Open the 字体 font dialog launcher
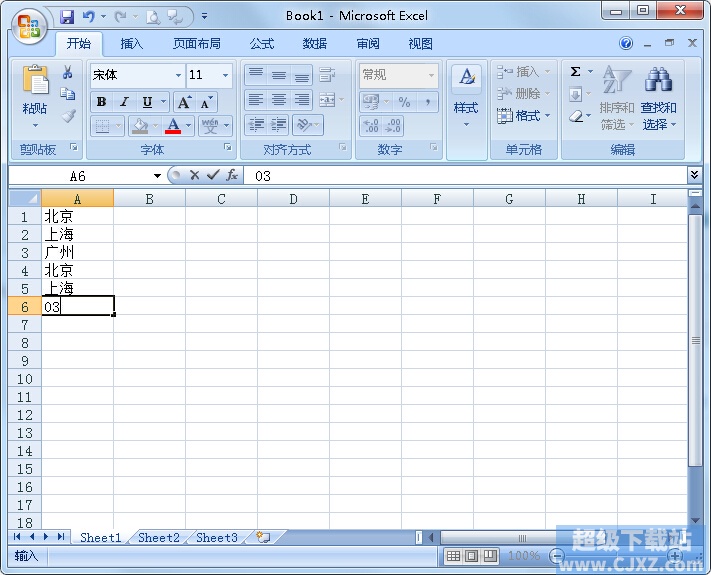711x575 pixels. click(x=228, y=147)
